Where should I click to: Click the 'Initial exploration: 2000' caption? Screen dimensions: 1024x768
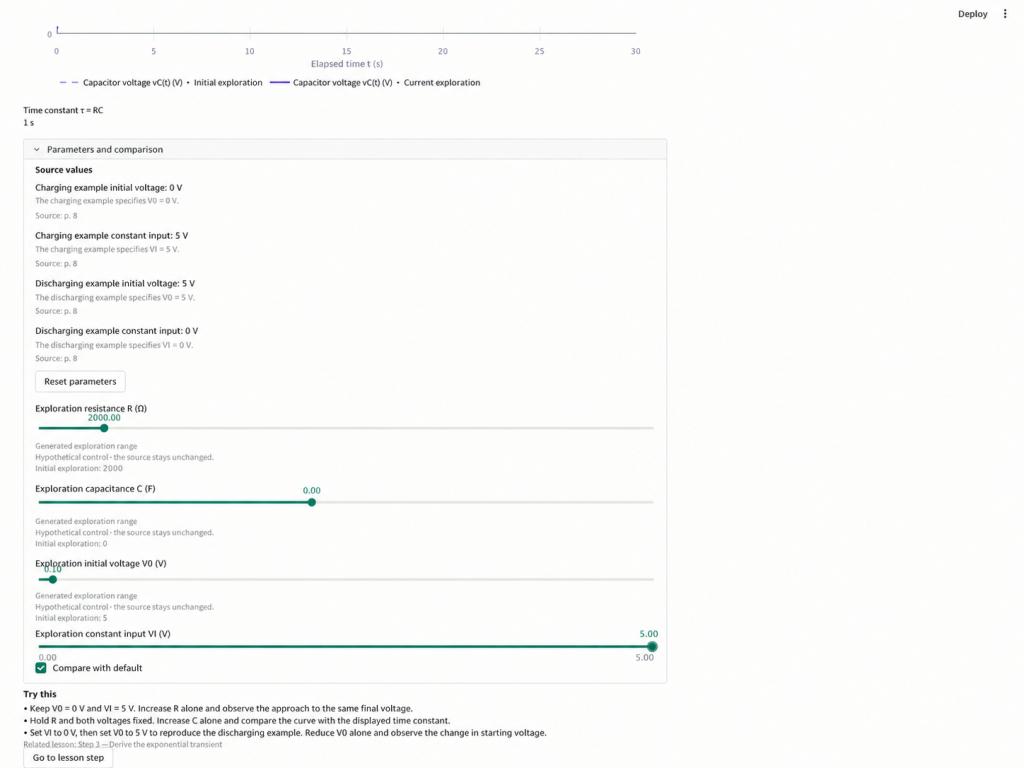[79, 468]
